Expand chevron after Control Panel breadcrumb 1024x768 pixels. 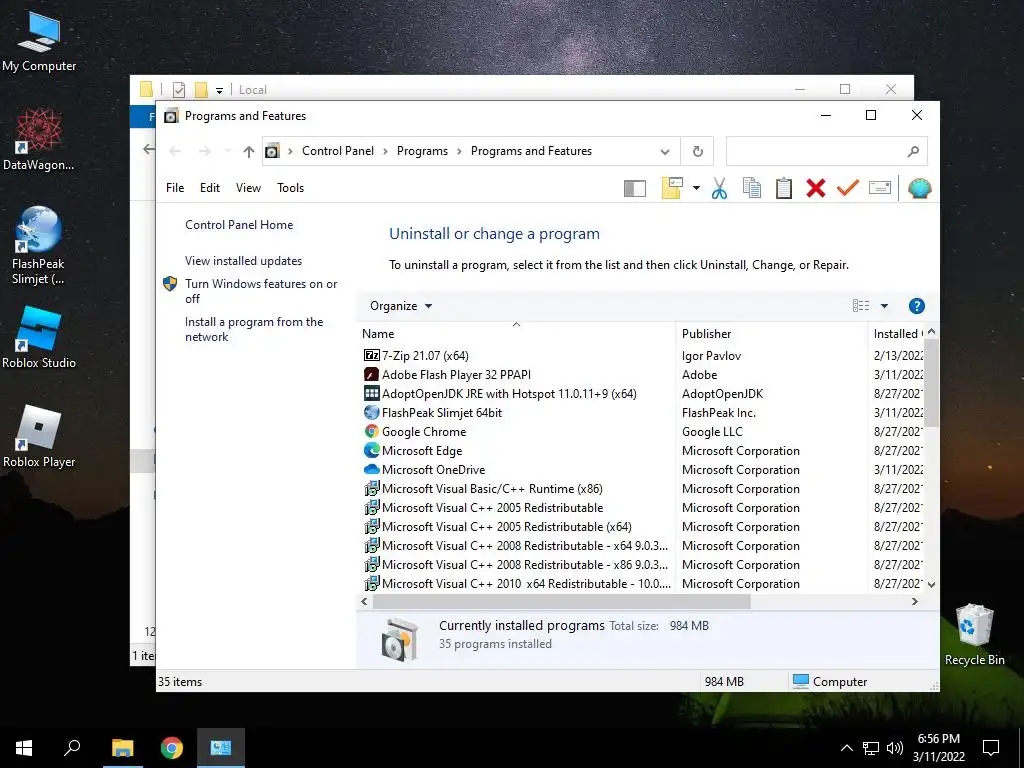(x=385, y=152)
